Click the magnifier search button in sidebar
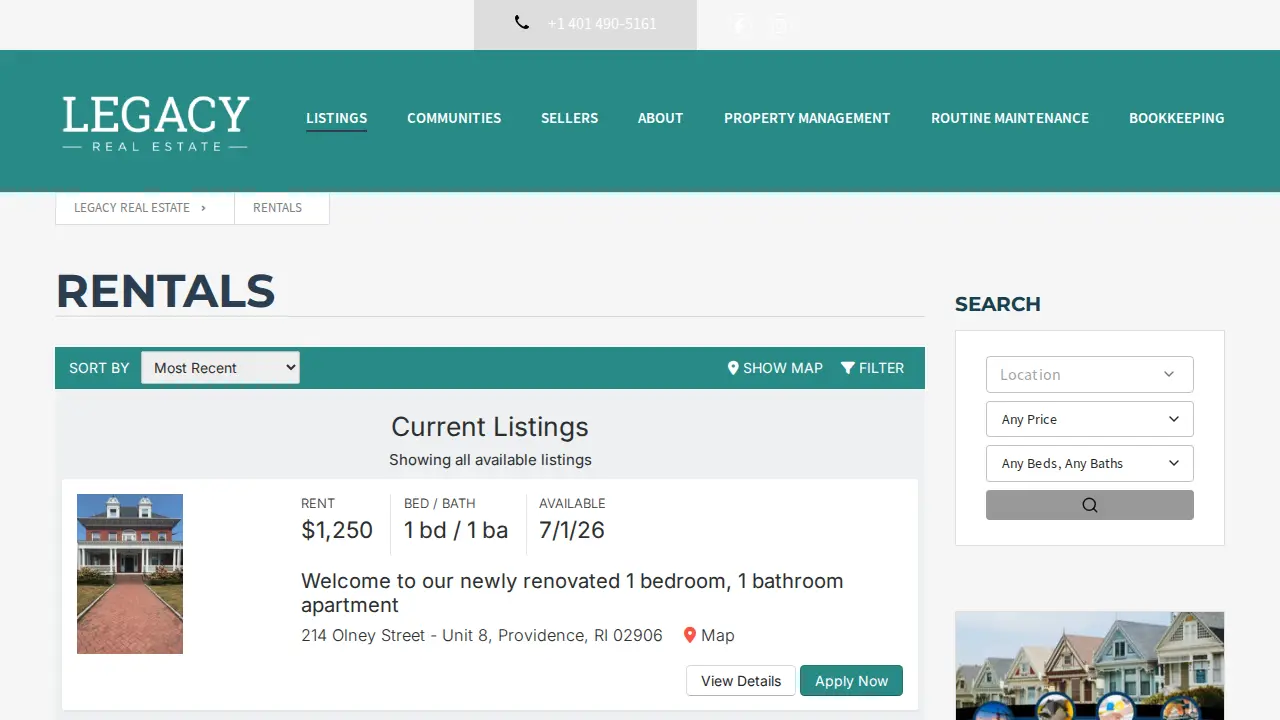This screenshot has height=720, width=1280. [1090, 505]
